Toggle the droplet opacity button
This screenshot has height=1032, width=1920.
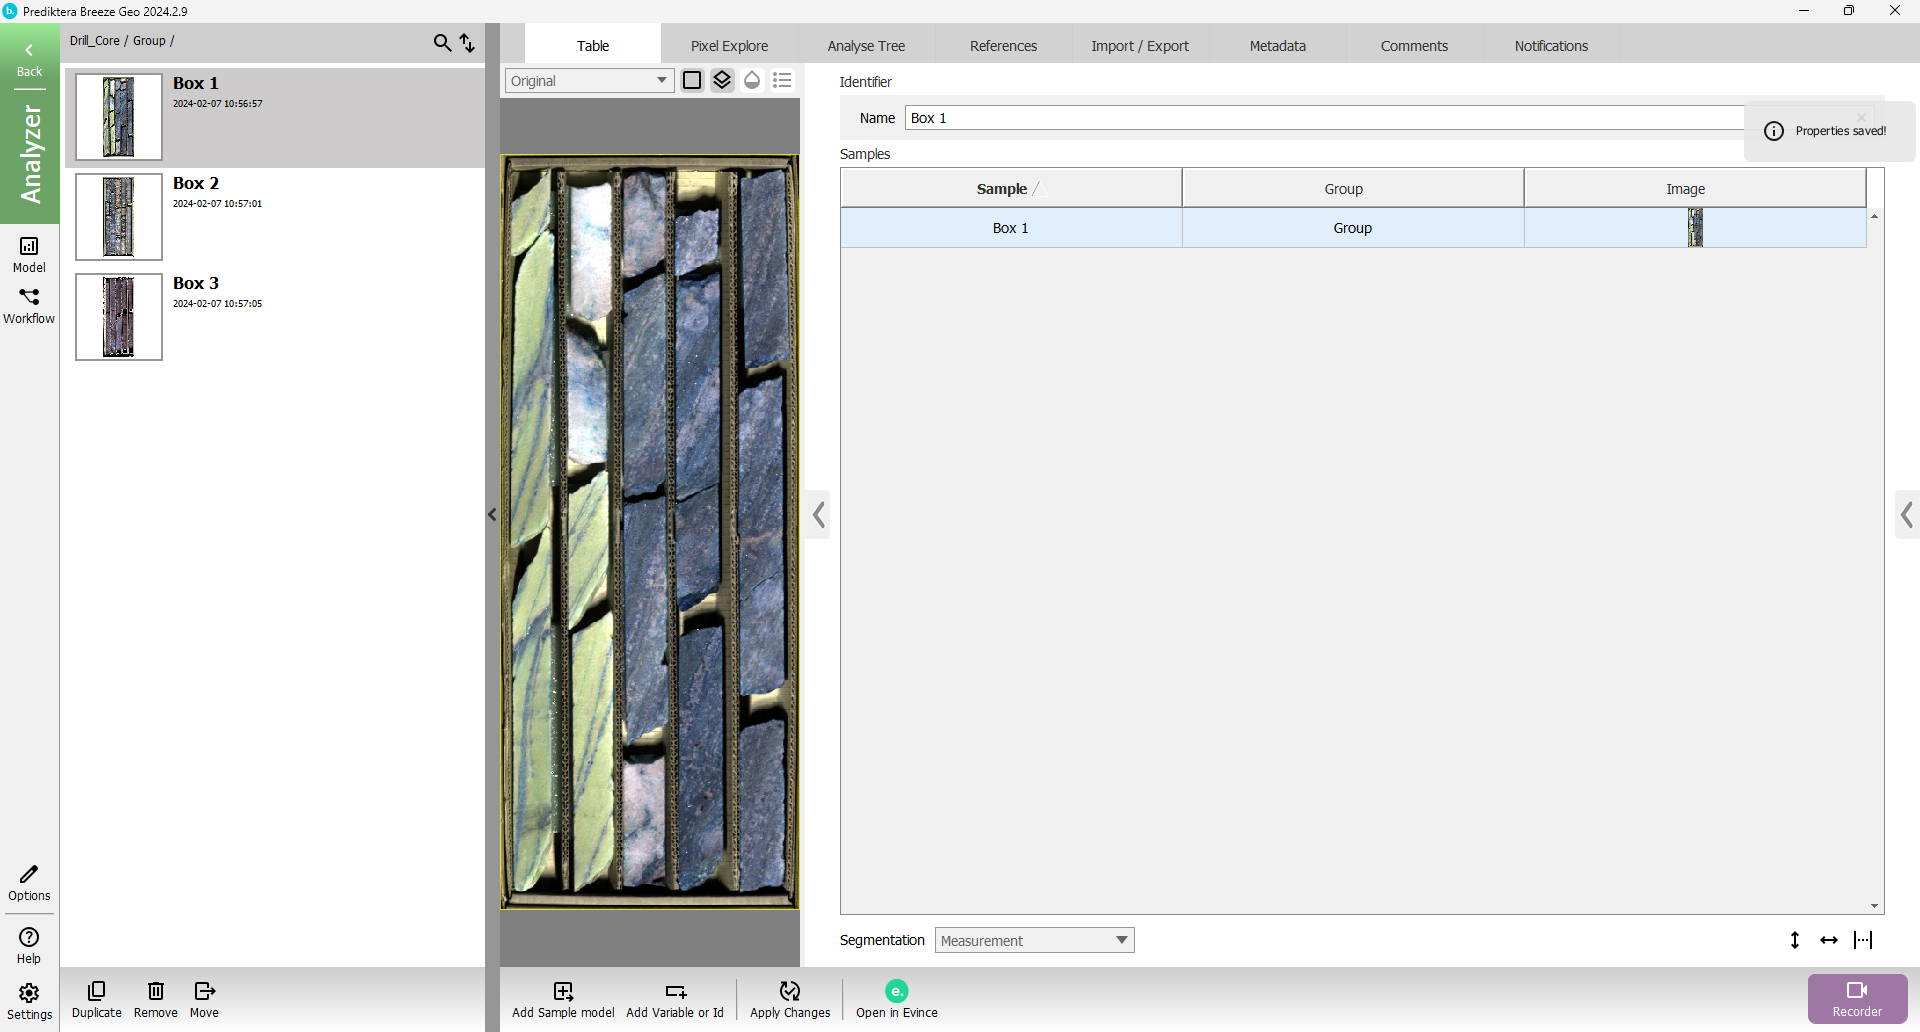pos(752,80)
